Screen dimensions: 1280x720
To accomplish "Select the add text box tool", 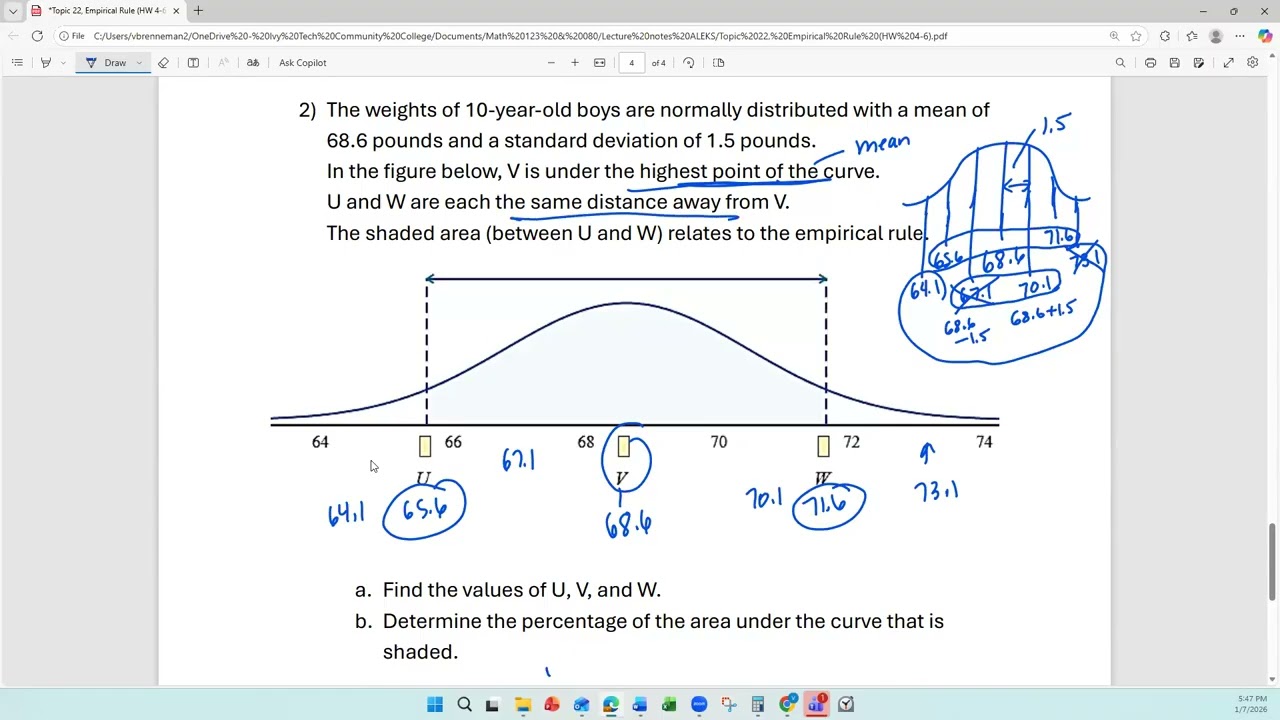I will [x=193, y=62].
